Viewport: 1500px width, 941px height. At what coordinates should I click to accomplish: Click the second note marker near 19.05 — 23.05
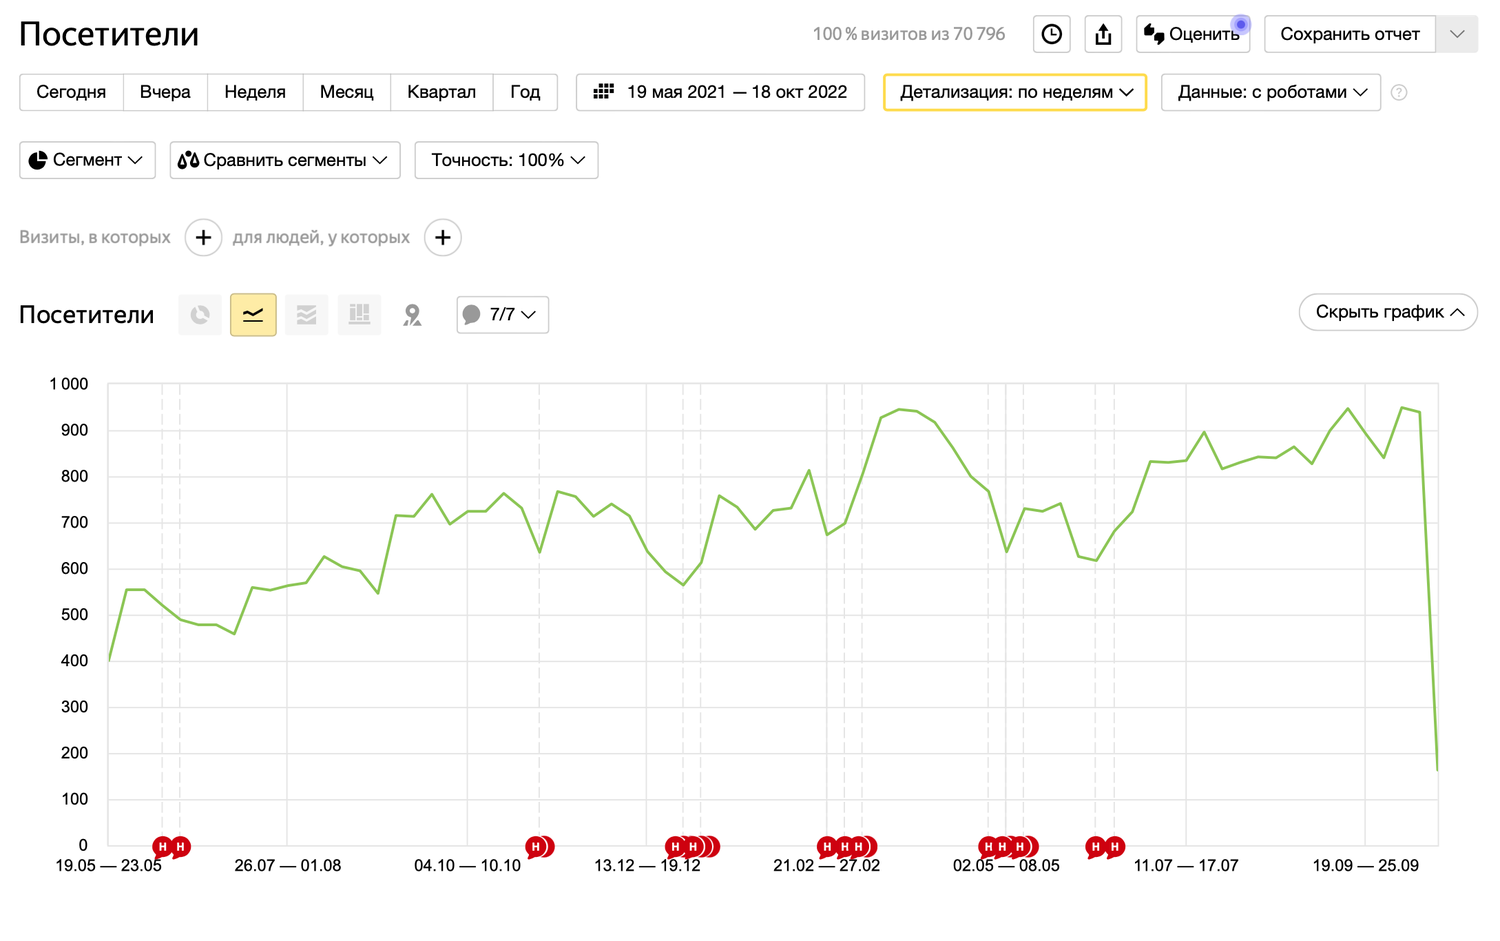180,847
